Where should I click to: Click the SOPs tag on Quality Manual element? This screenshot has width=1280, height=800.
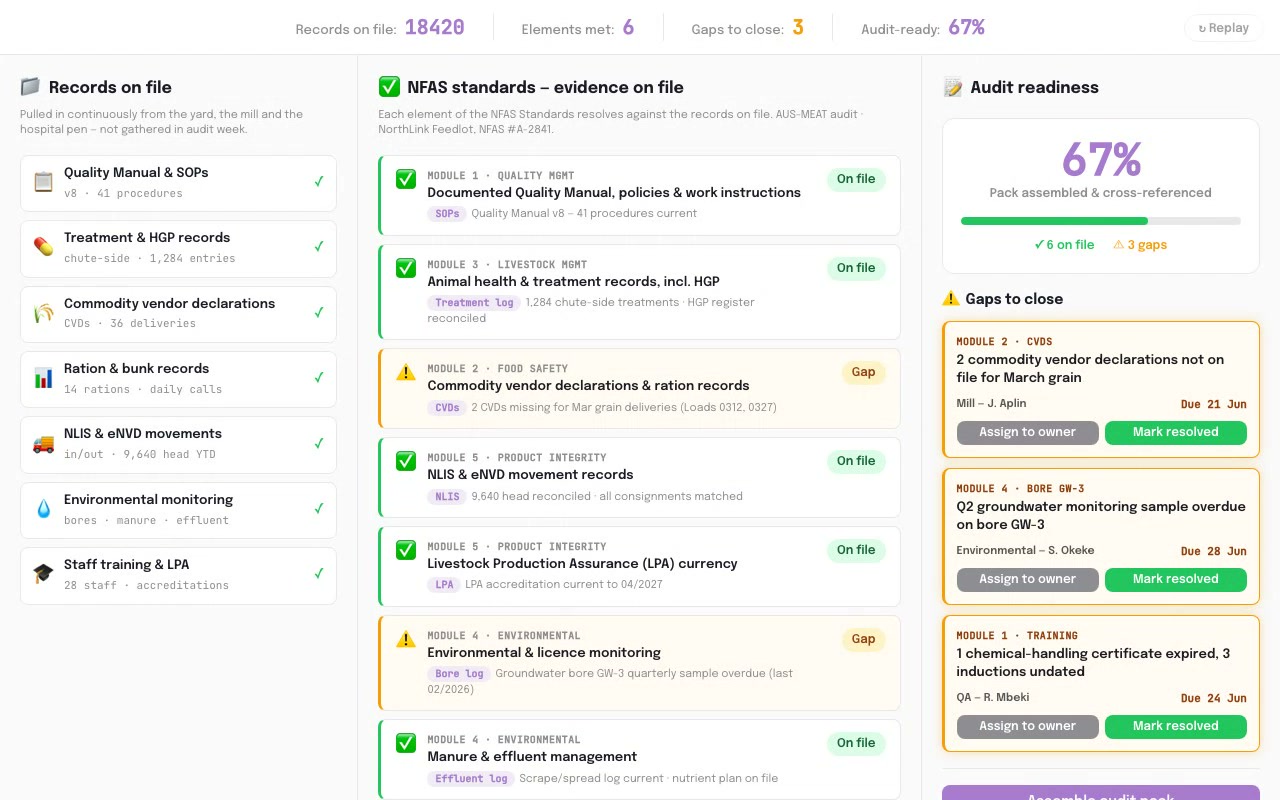click(x=447, y=213)
